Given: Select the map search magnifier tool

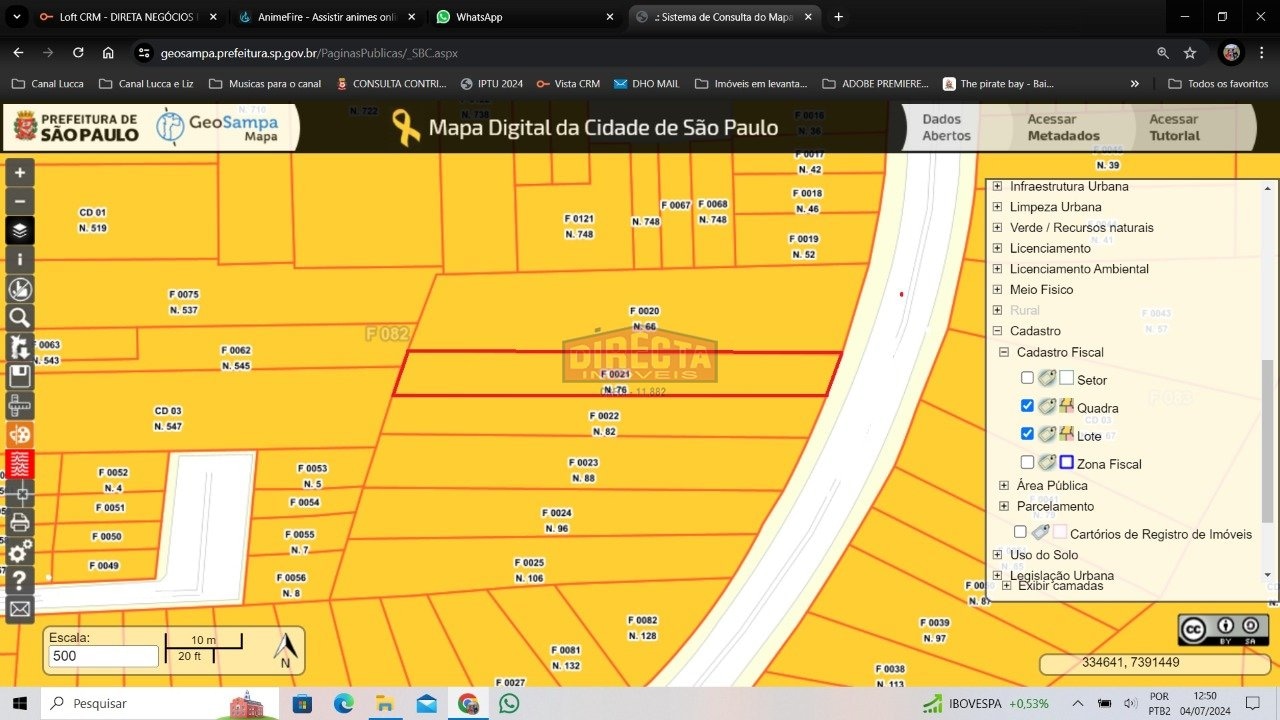Looking at the screenshot, I should coord(20,318).
